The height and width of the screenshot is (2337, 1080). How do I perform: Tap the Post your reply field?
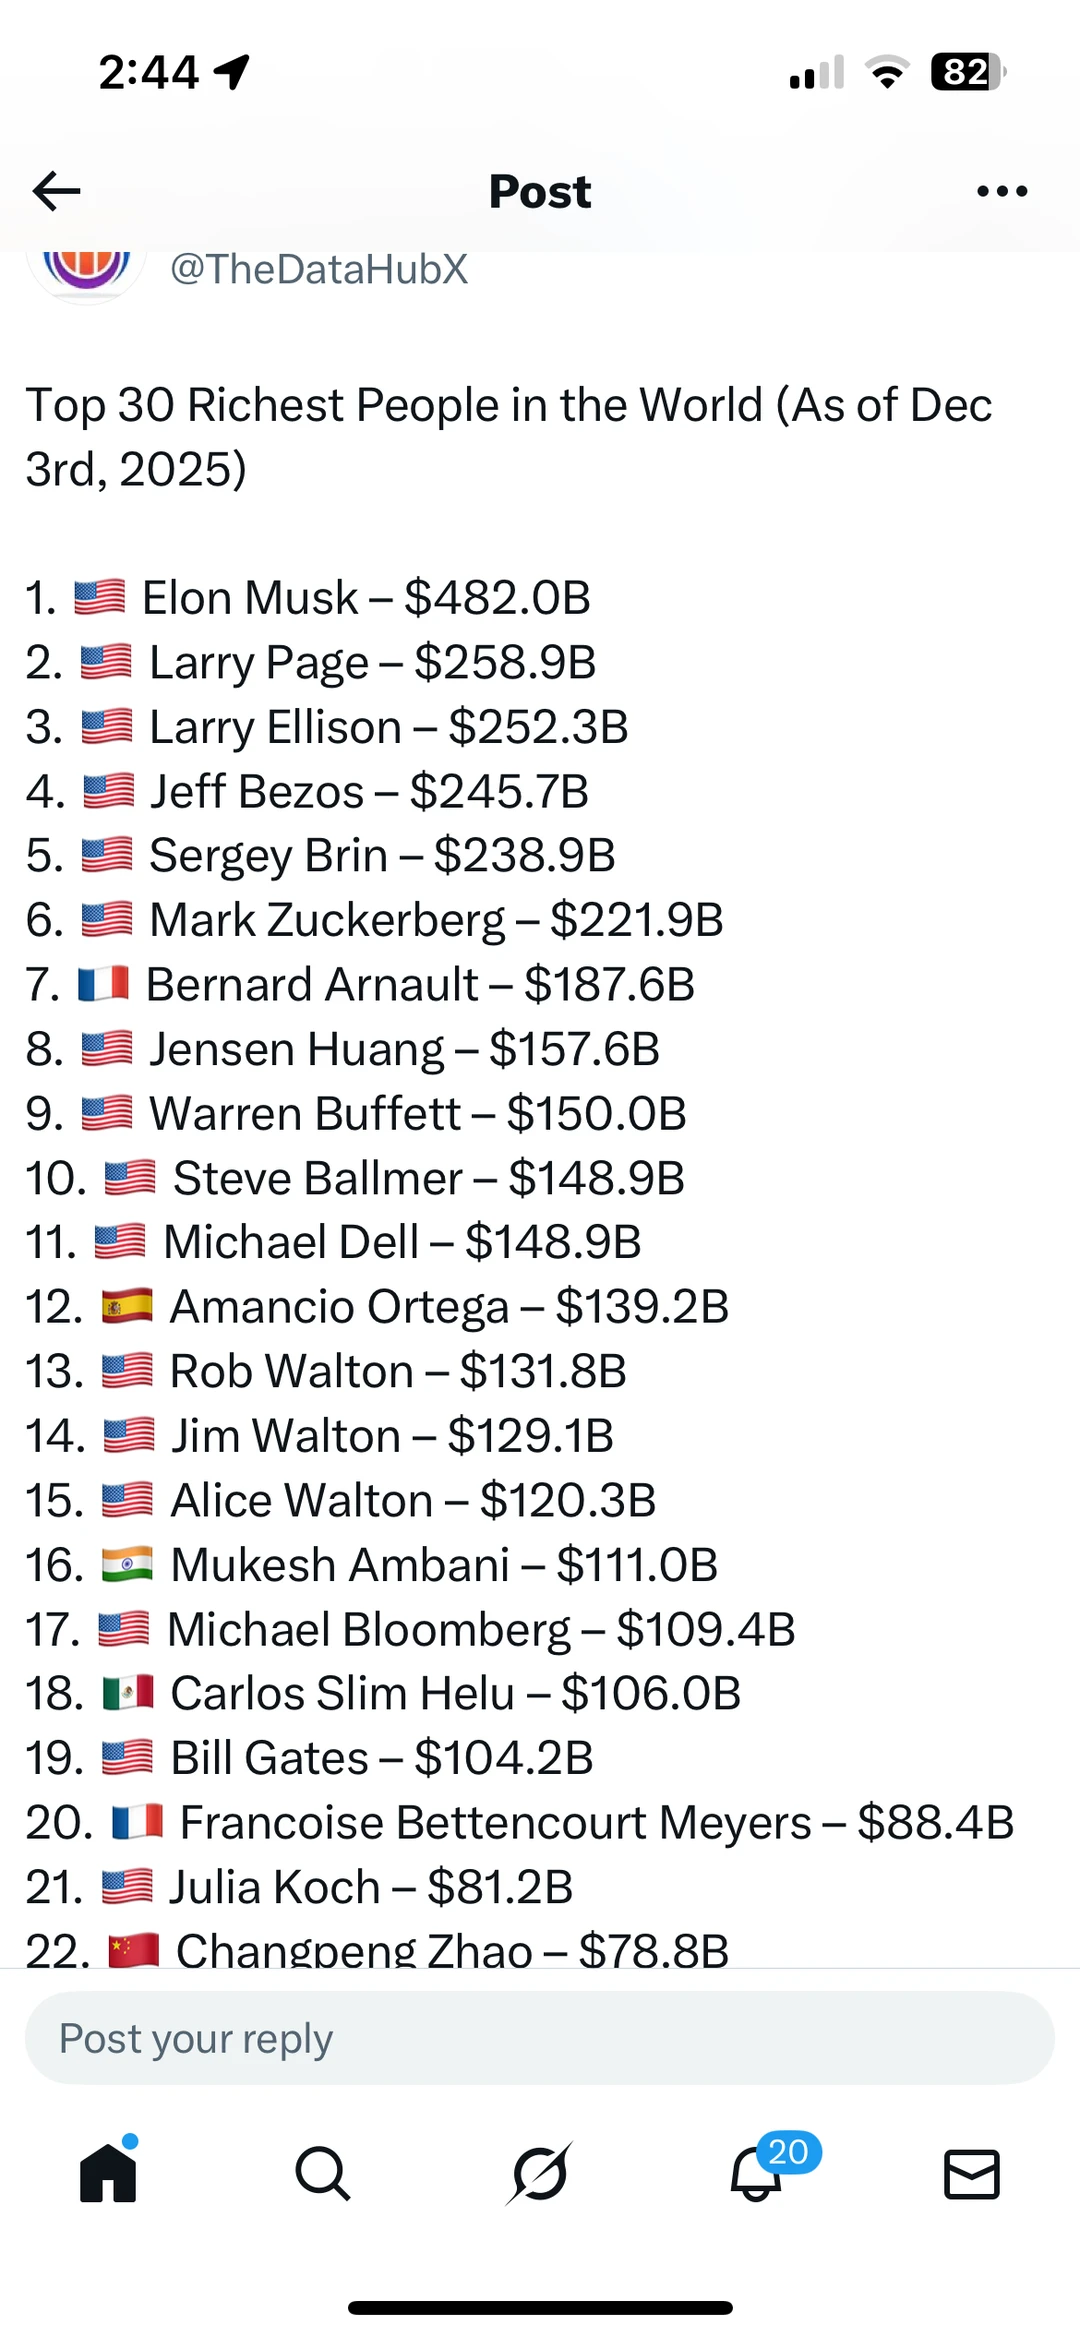click(540, 2038)
